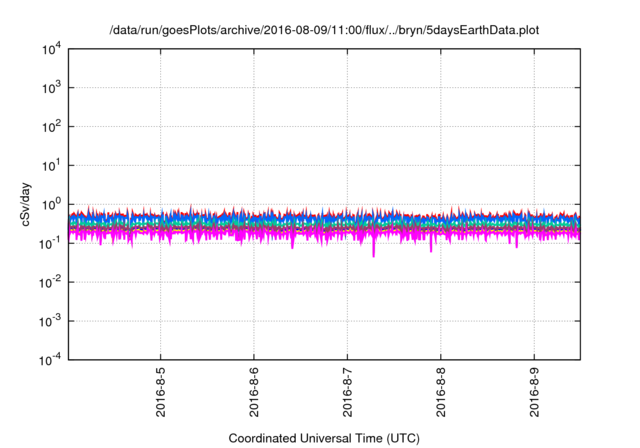Click the 10^2 y-axis tick label
The width and height of the screenshot is (640, 448).
point(51,126)
